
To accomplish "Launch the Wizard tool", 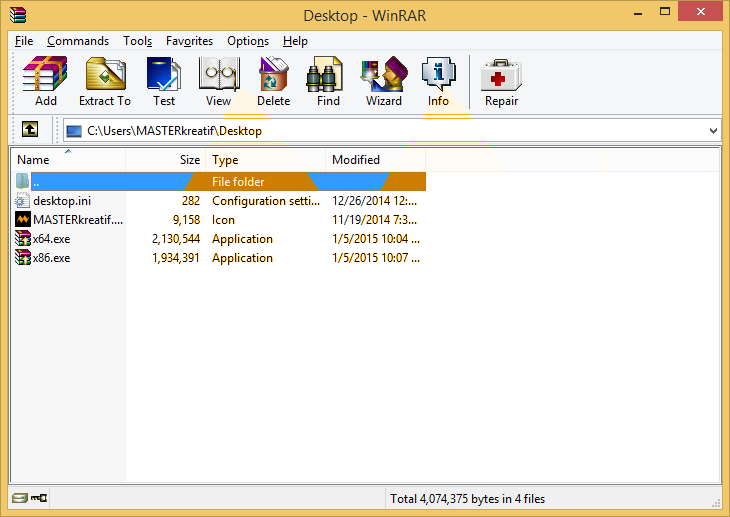I will [x=384, y=81].
